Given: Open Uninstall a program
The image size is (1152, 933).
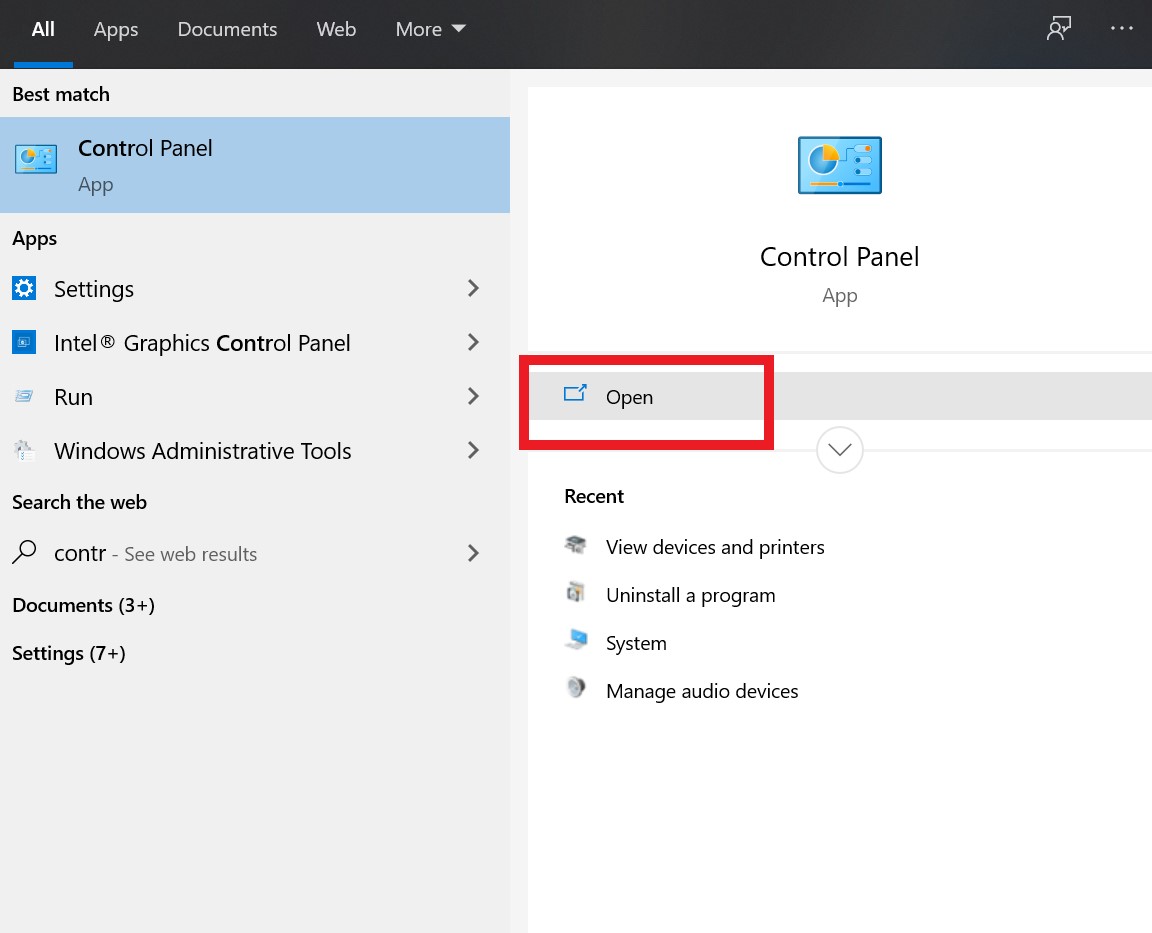Looking at the screenshot, I should click(691, 595).
